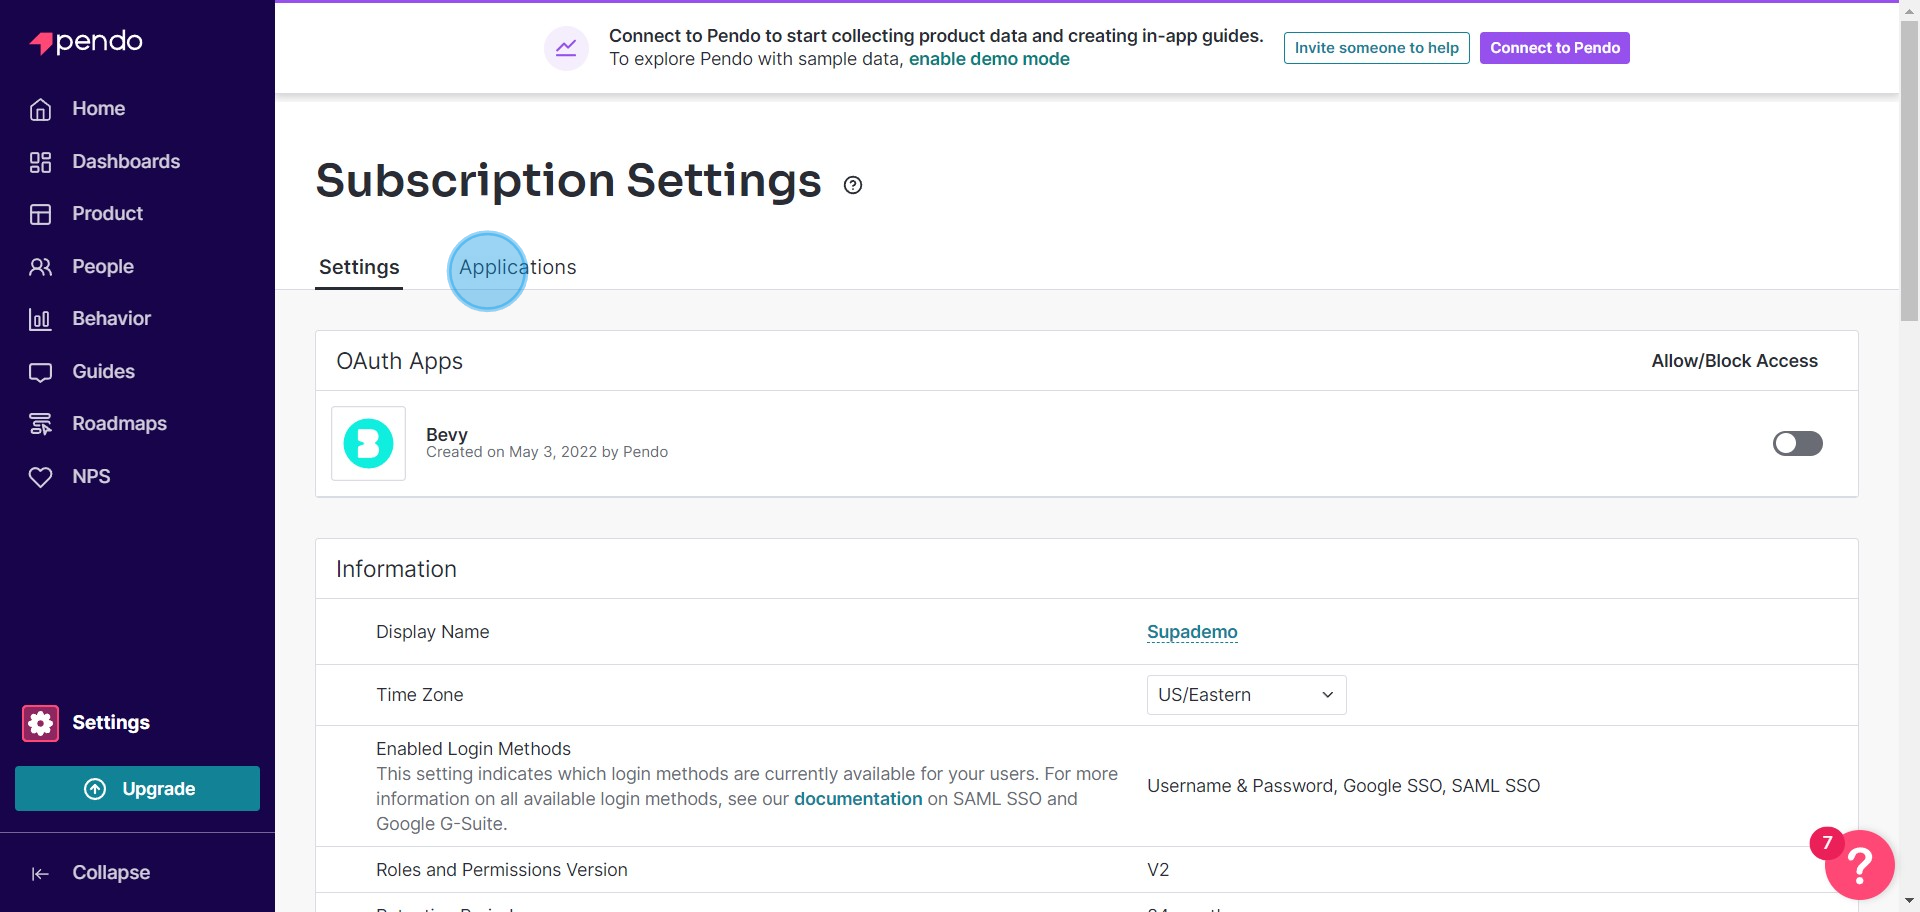Click the Display Name label
The image size is (1920, 912).
pyautogui.click(x=432, y=632)
